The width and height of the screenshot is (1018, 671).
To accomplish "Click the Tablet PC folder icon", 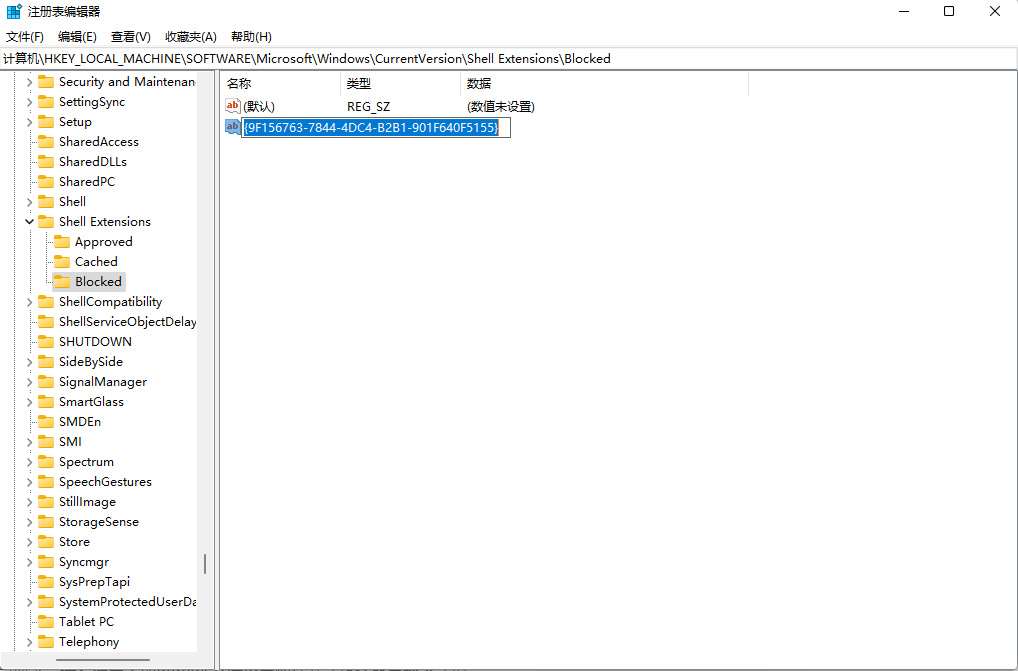I will pyautogui.click(x=46, y=622).
